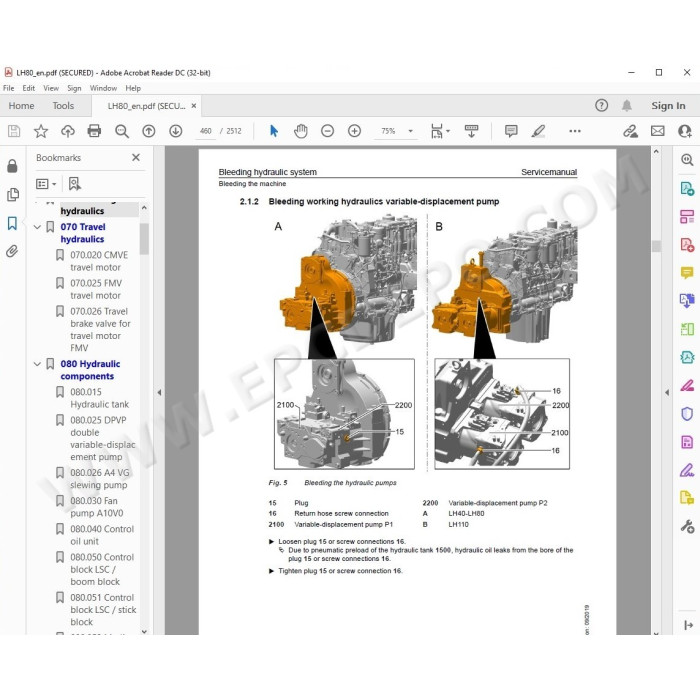Viewport: 700px width, 700px height.
Task: Click the Save file toolbar icon
Action: point(14,131)
